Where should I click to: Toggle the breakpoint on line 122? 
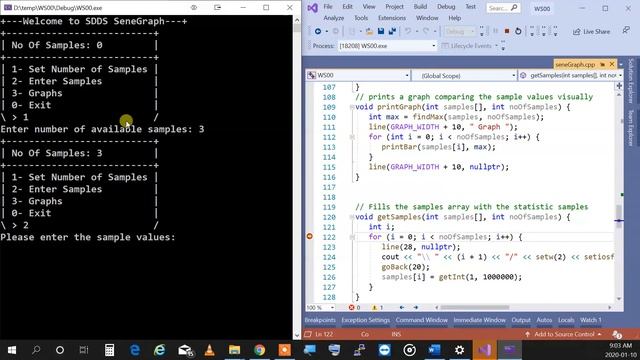[309, 237]
